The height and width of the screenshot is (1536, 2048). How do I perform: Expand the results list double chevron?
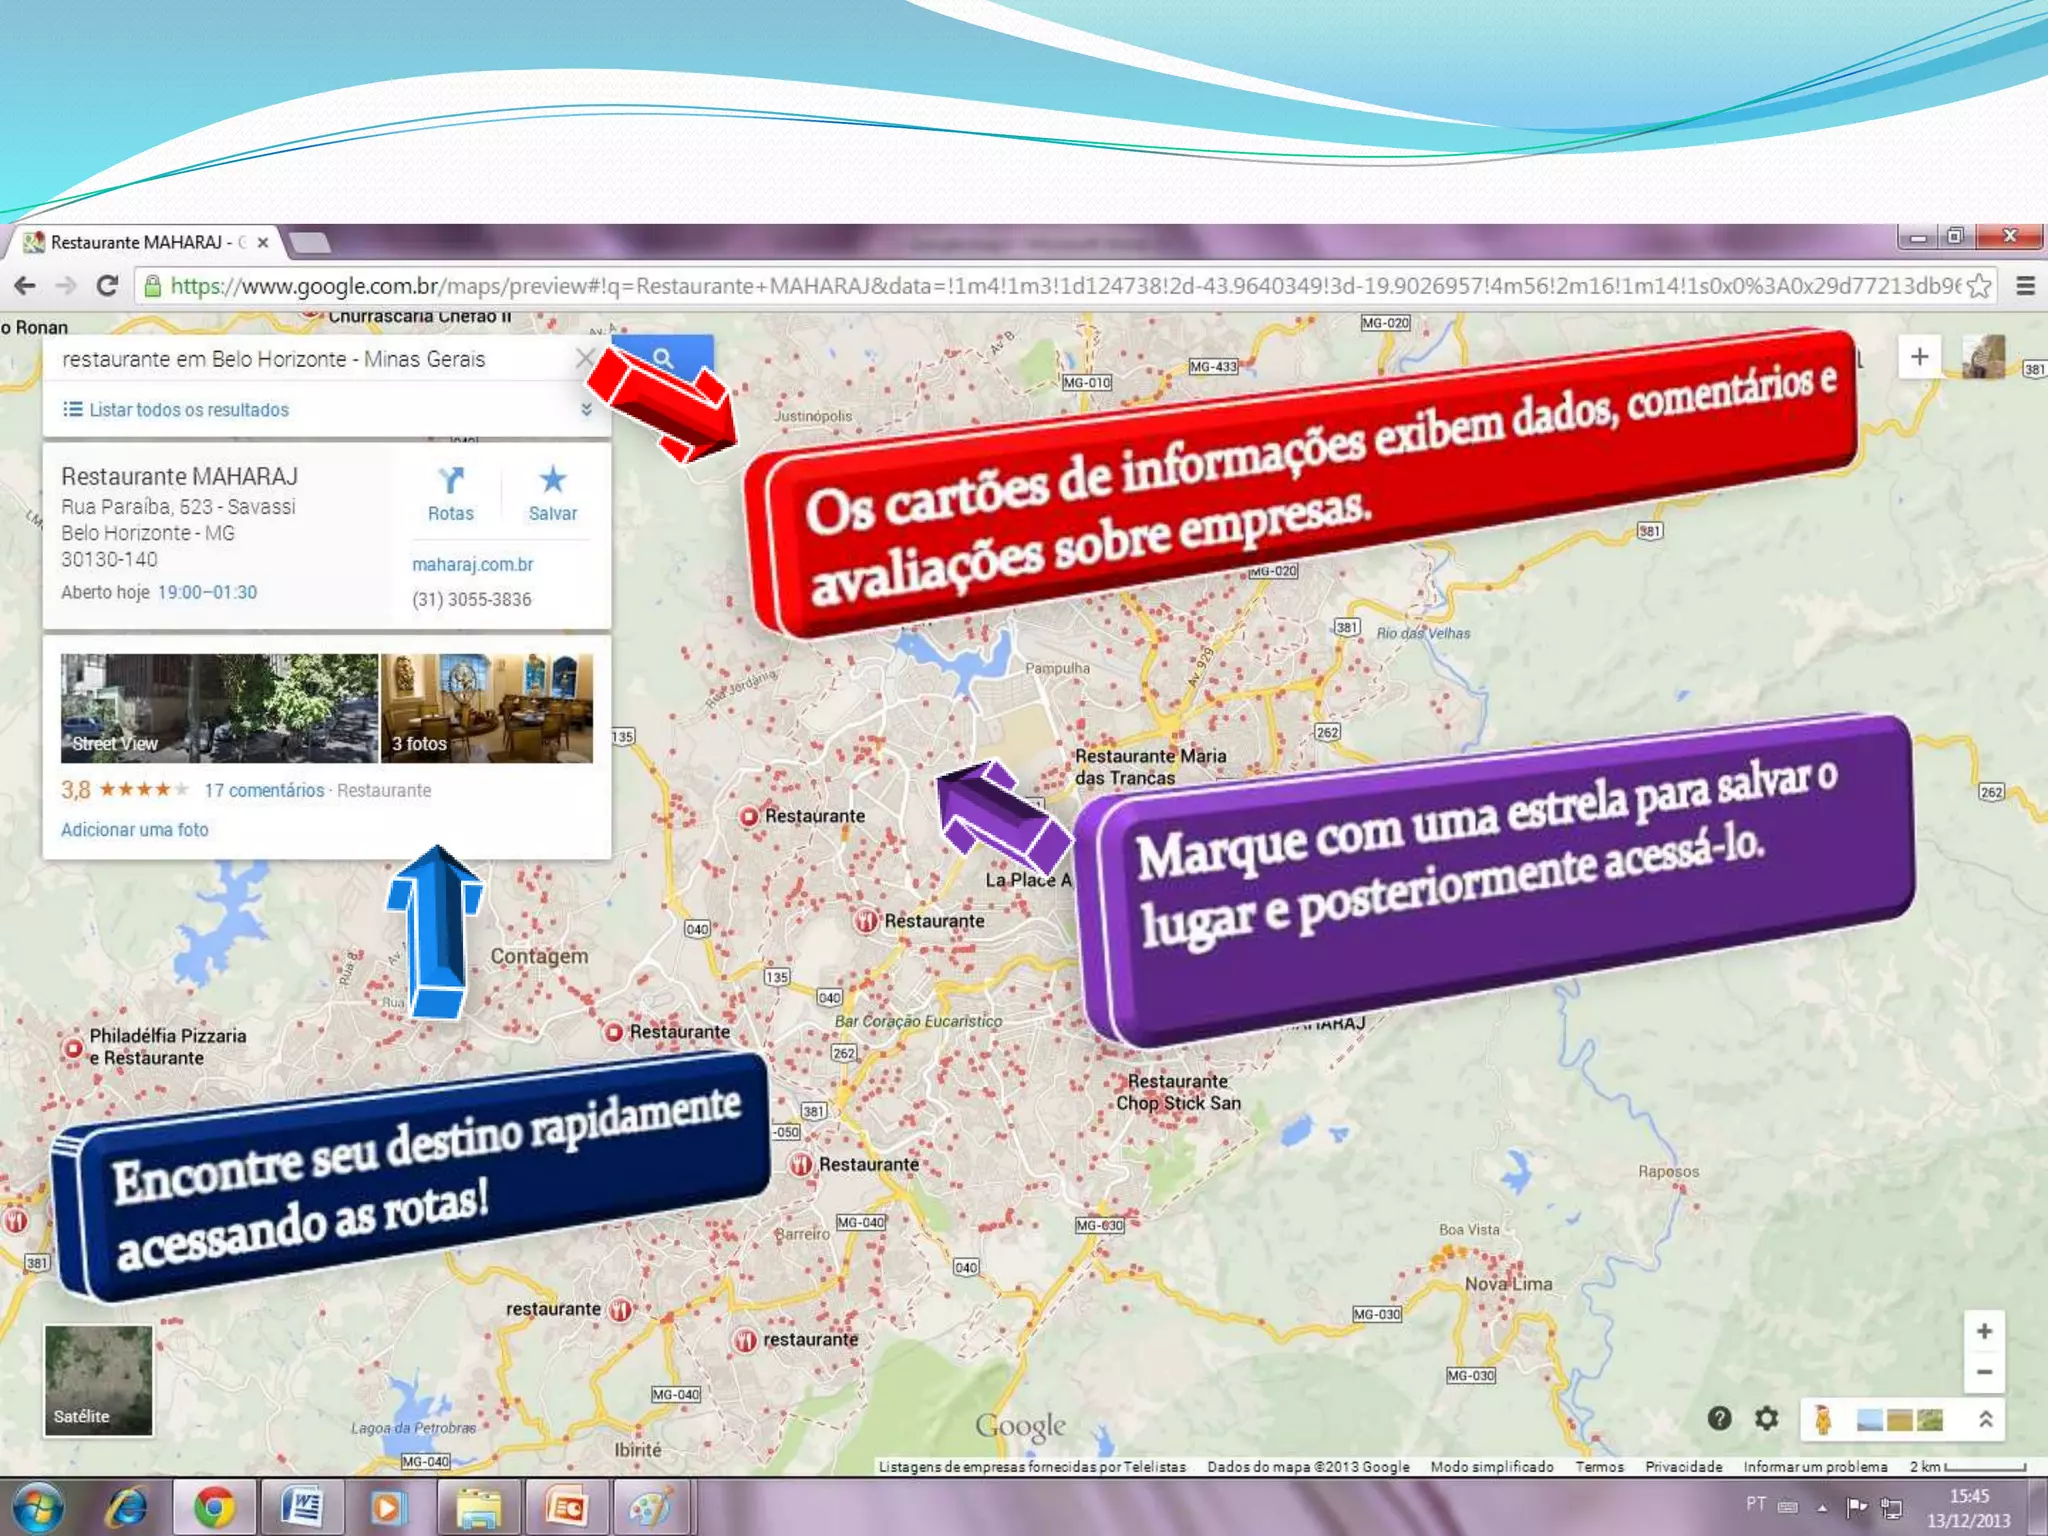[x=586, y=409]
